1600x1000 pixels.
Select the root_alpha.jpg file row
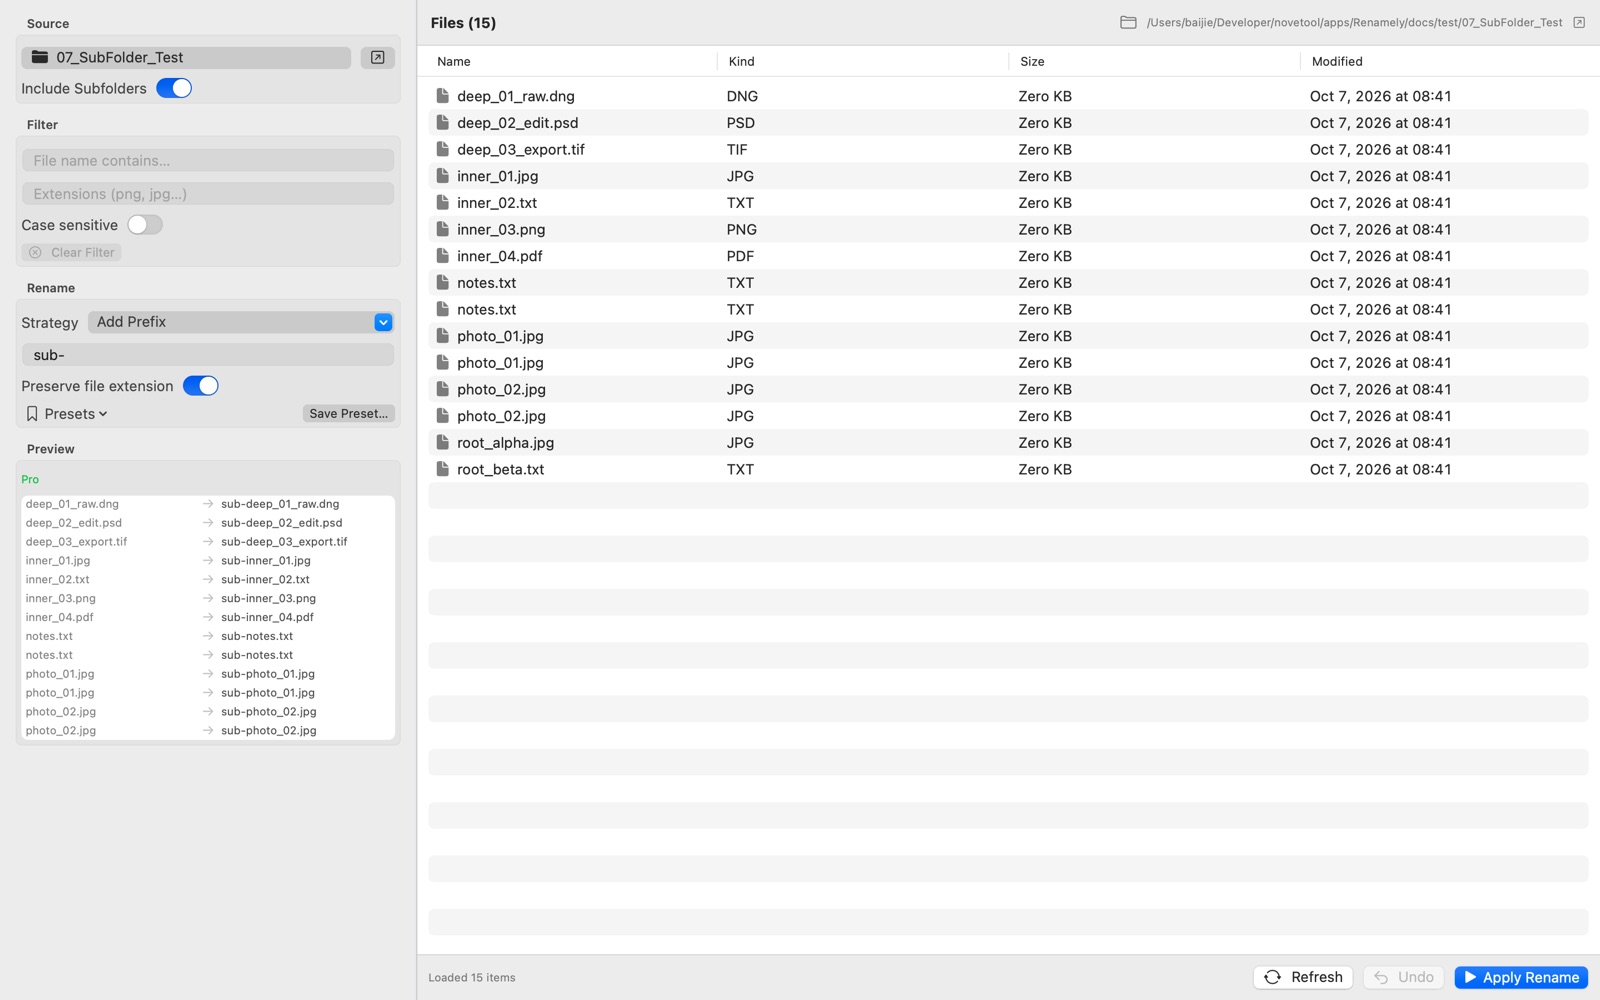tap(1008, 442)
